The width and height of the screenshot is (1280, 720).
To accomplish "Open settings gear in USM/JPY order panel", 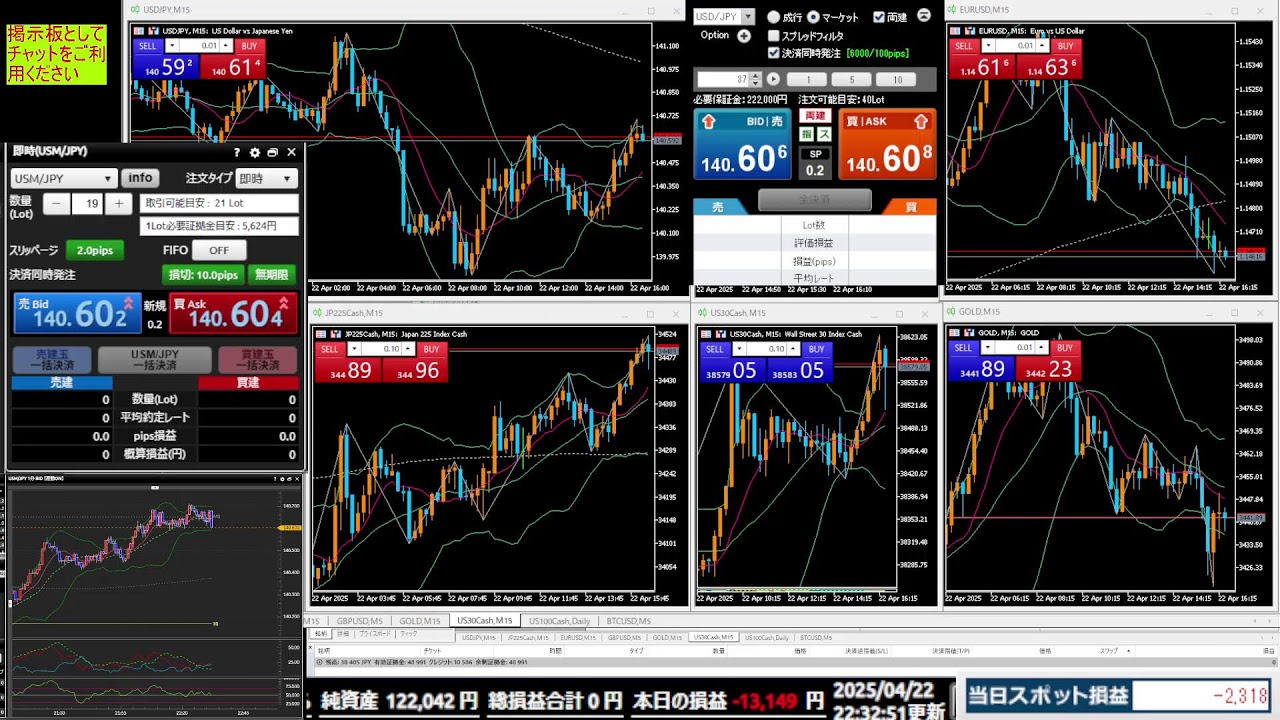I will click(255, 153).
